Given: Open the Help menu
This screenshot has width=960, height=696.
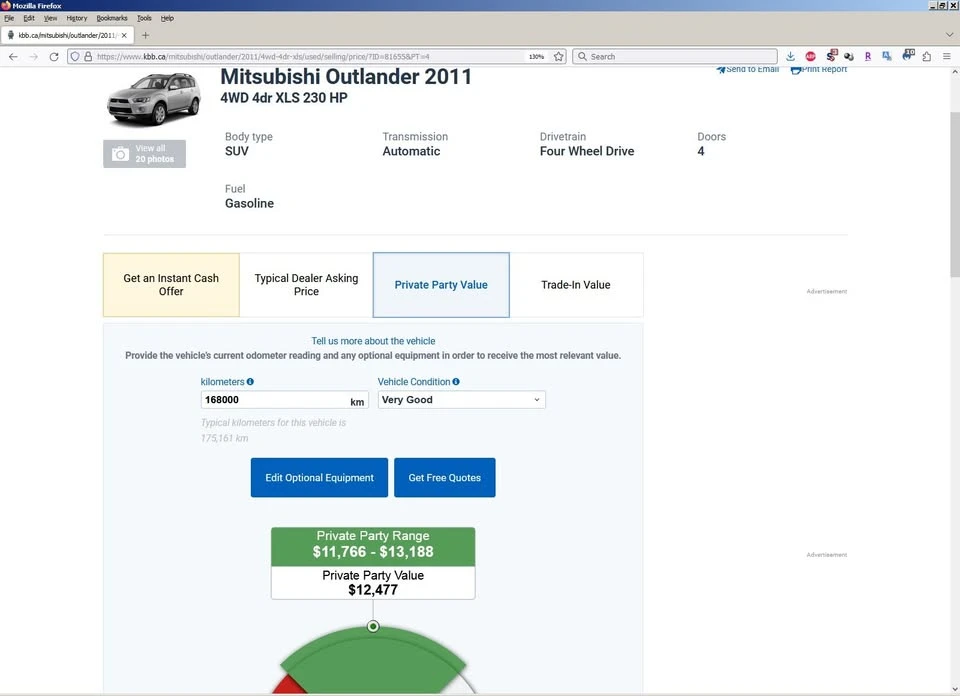Looking at the screenshot, I should [167, 18].
